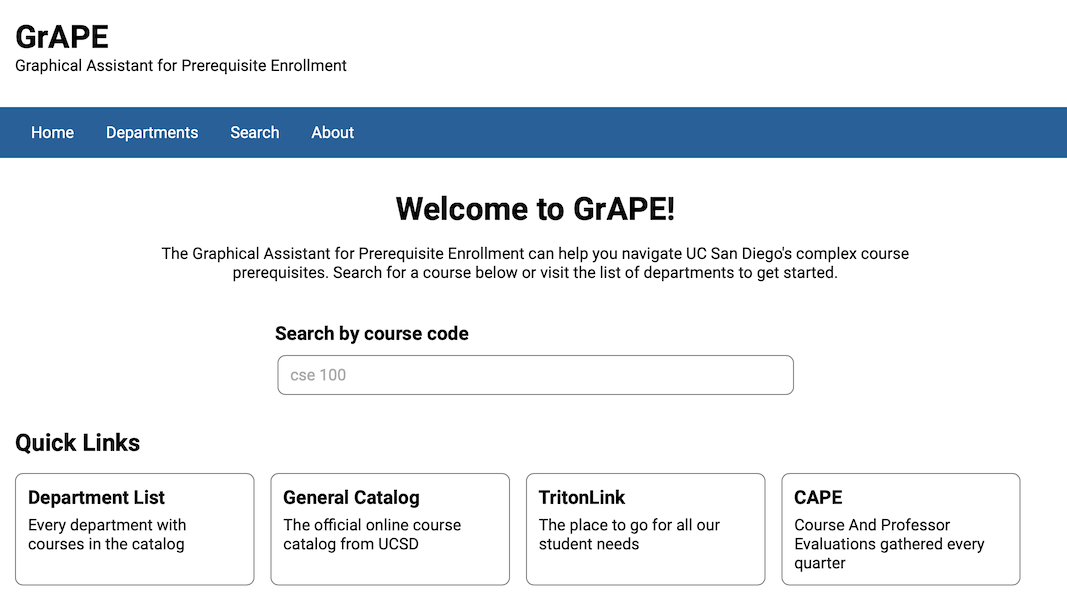Viewport: 1067px width, 600px height.
Task: Go to the Home page
Action: click(52, 133)
